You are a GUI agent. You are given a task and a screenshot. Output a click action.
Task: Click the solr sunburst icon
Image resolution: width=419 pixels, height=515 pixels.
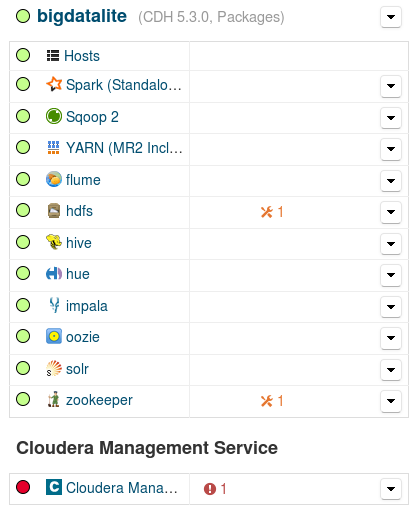pos(54,368)
